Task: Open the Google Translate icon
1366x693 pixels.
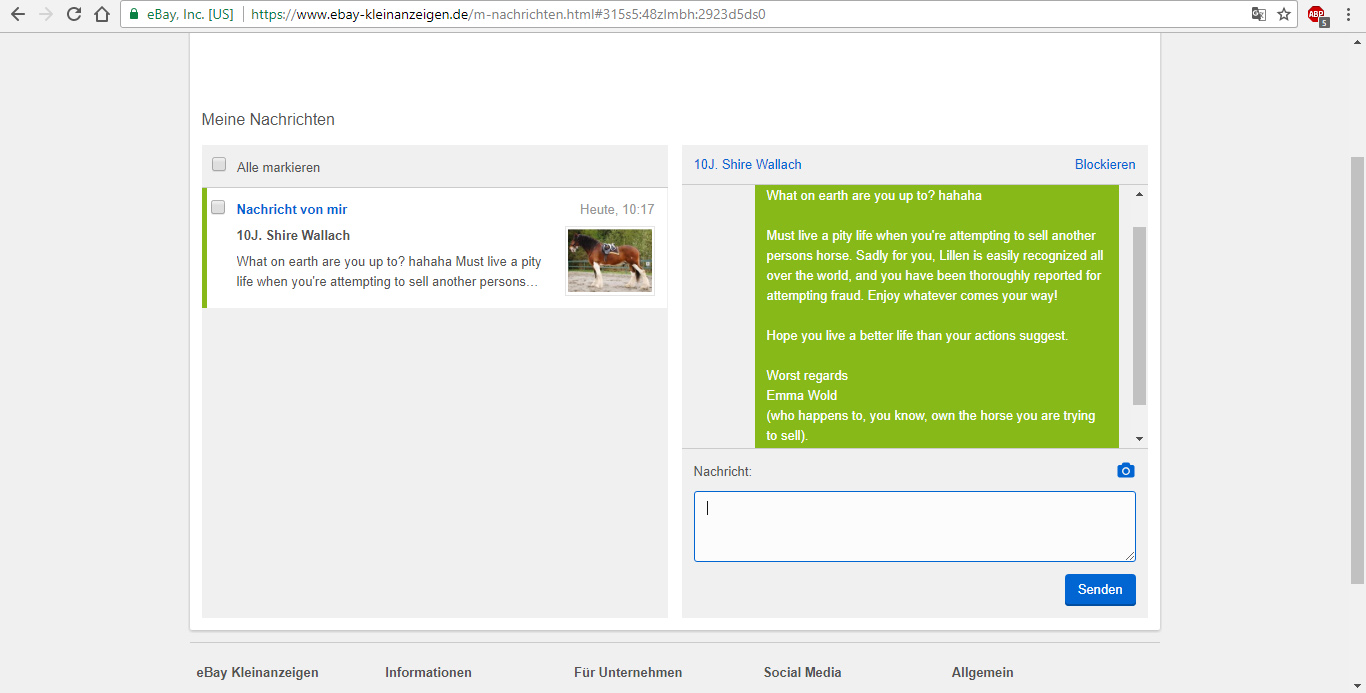Action: coord(1259,15)
